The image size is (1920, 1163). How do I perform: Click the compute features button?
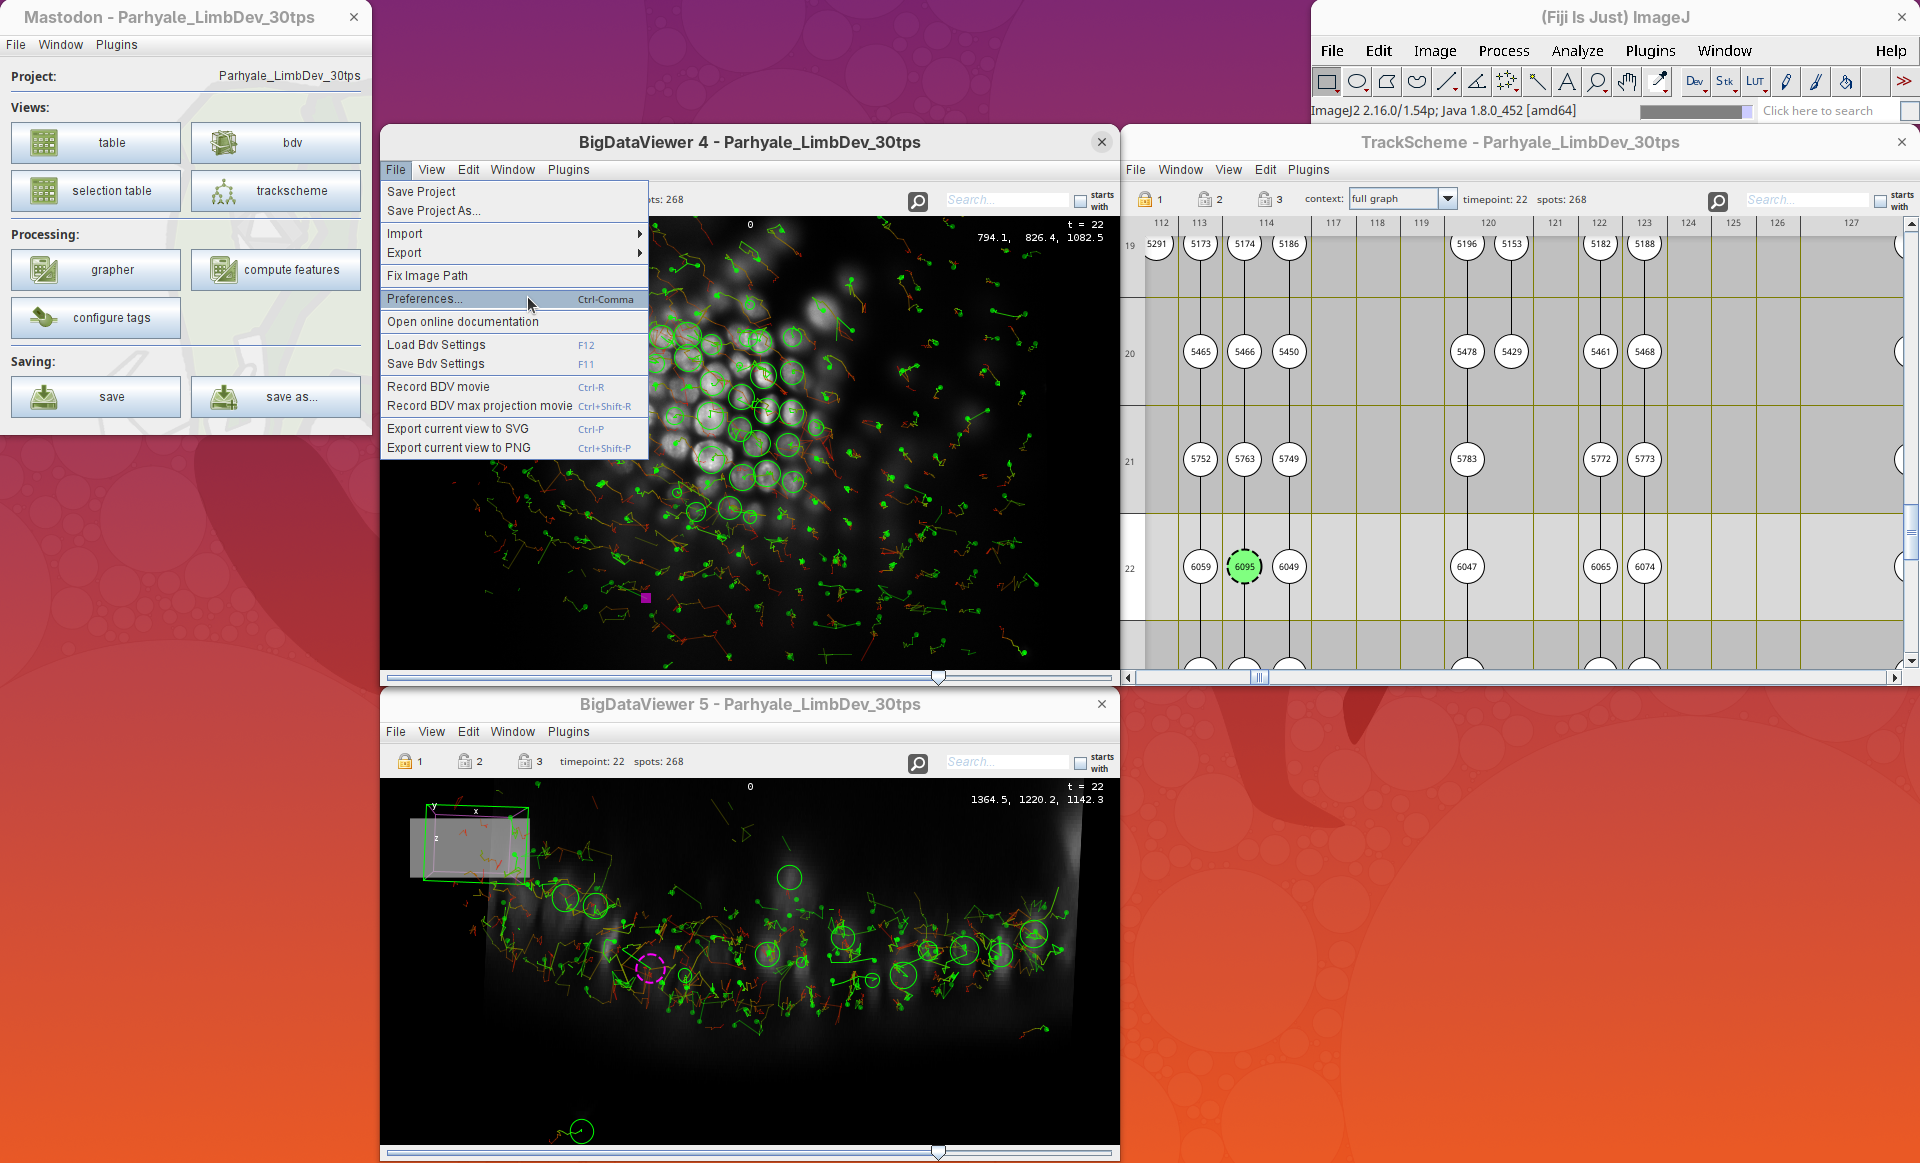[x=276, y=270]
